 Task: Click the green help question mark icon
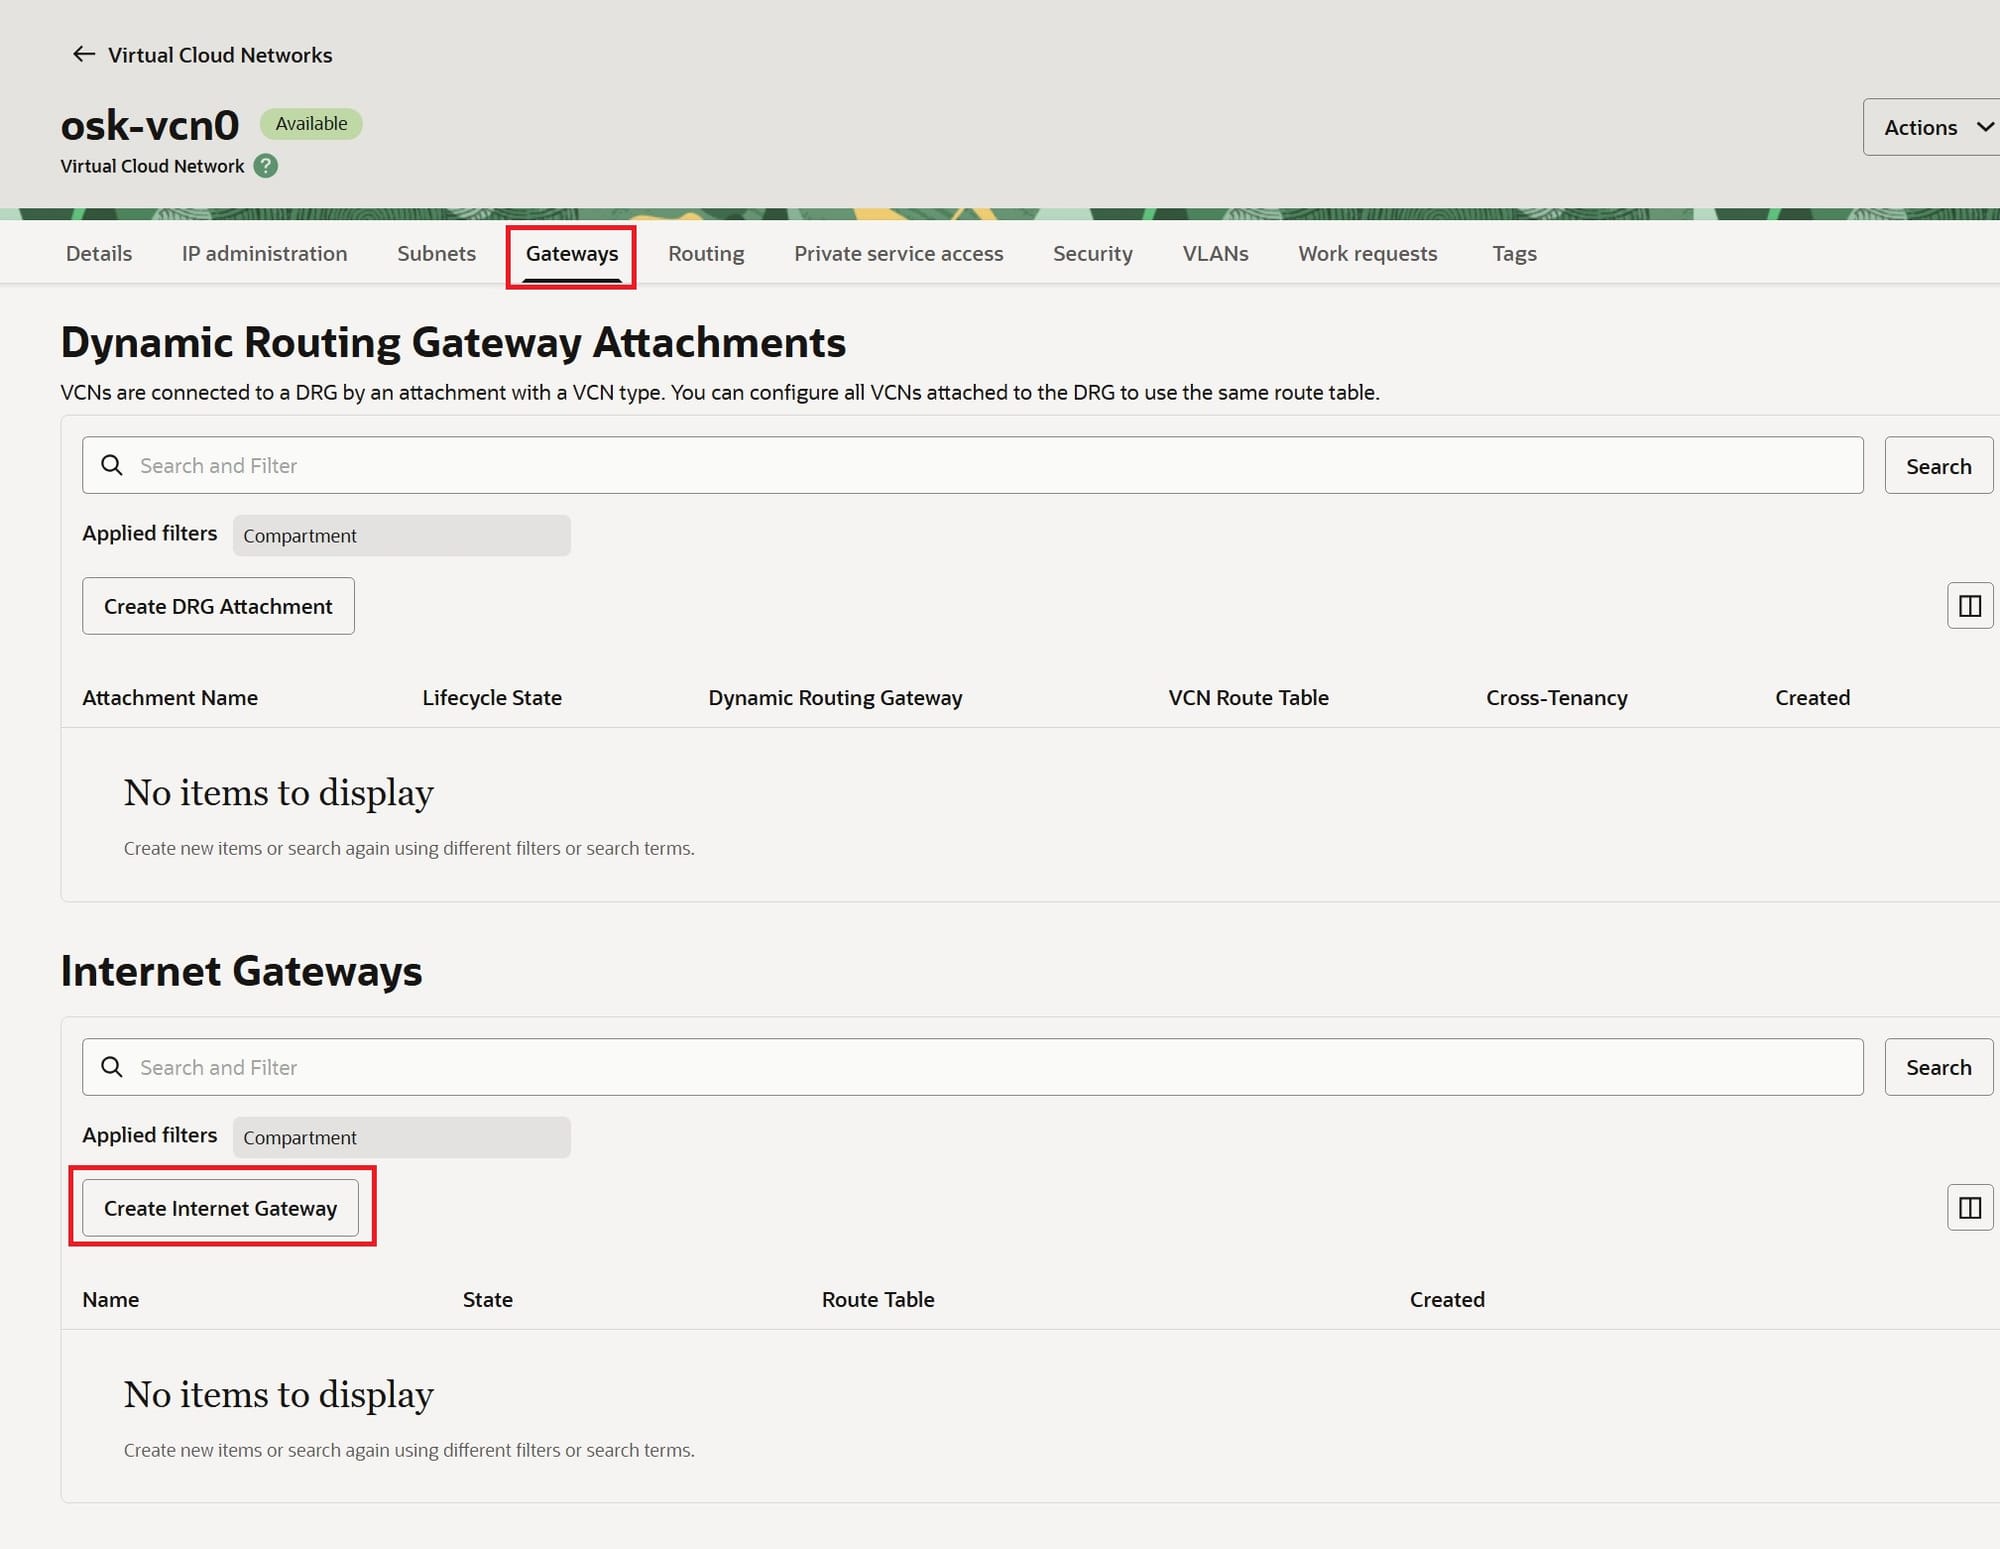click(266, 166)
